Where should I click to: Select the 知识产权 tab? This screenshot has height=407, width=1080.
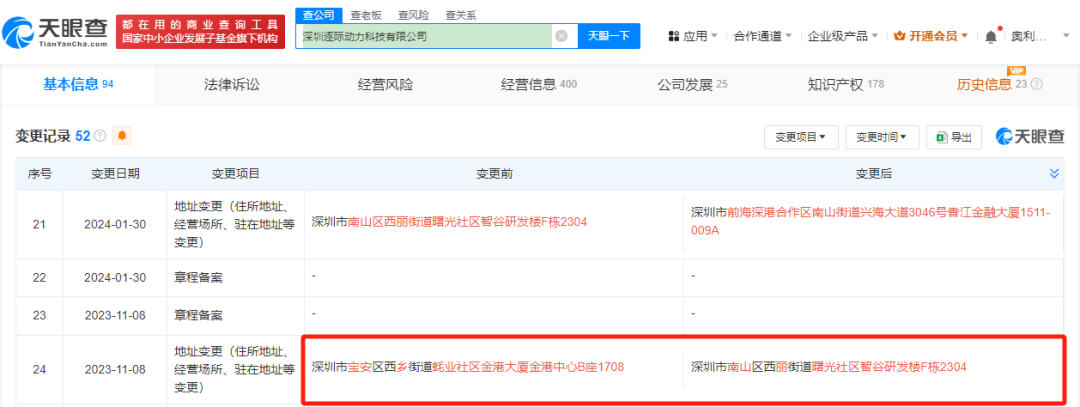846,85
